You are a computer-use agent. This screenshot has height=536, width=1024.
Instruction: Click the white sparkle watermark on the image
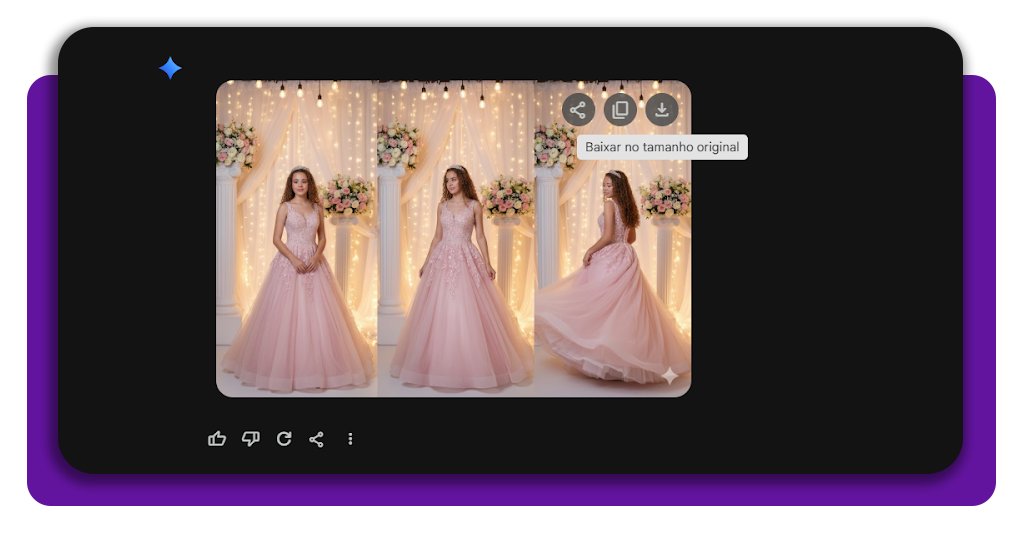pyautogui.click(x=669, y=376)
